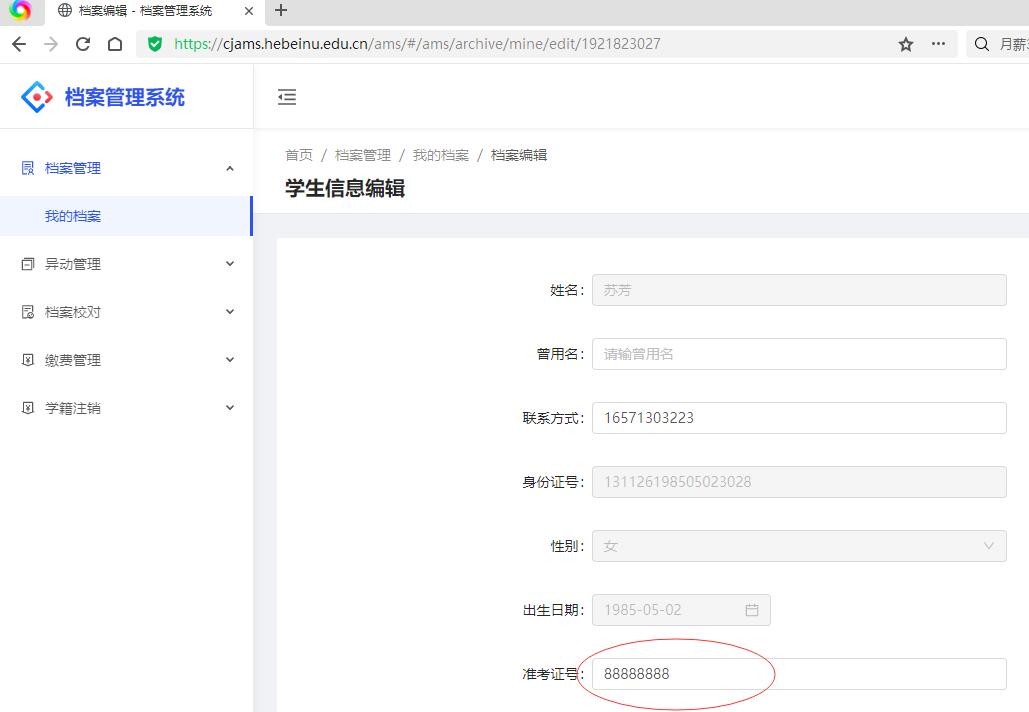Open the 性别 dropdown
This screenshot has width=1029, height=712.
[799, 546]
